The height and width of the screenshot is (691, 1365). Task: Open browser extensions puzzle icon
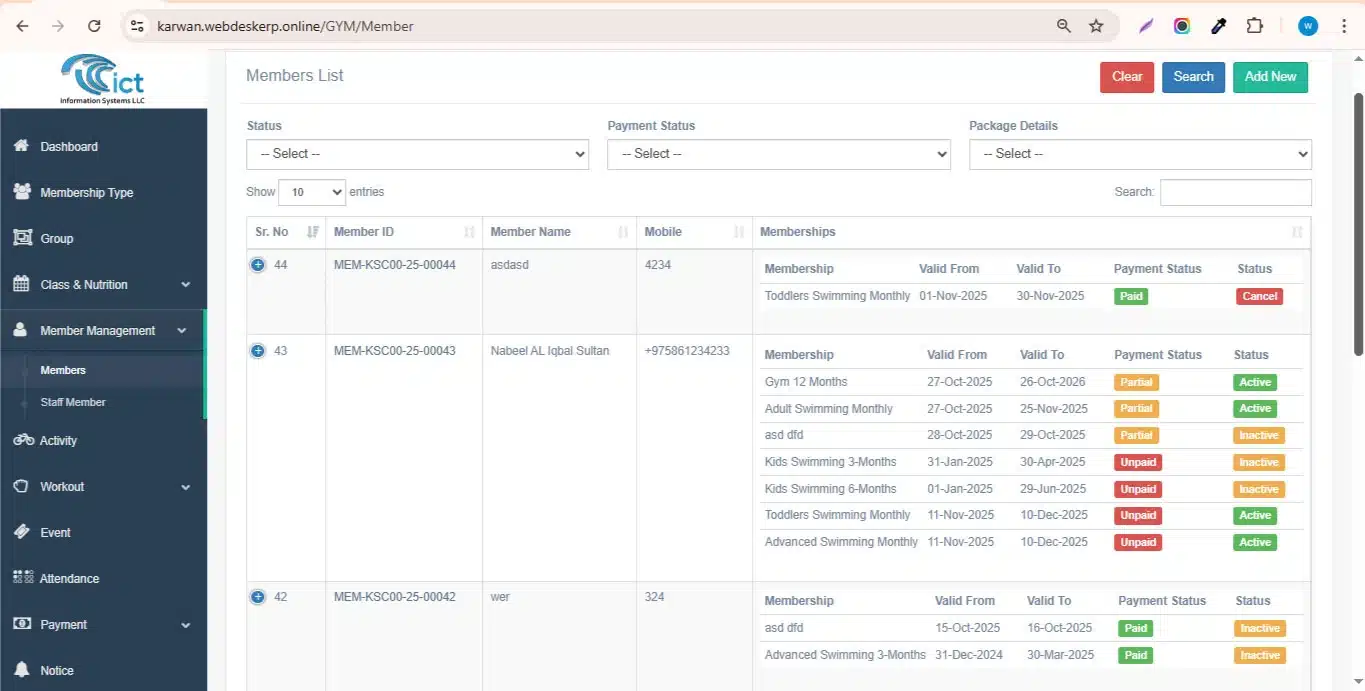point(1254,26)
